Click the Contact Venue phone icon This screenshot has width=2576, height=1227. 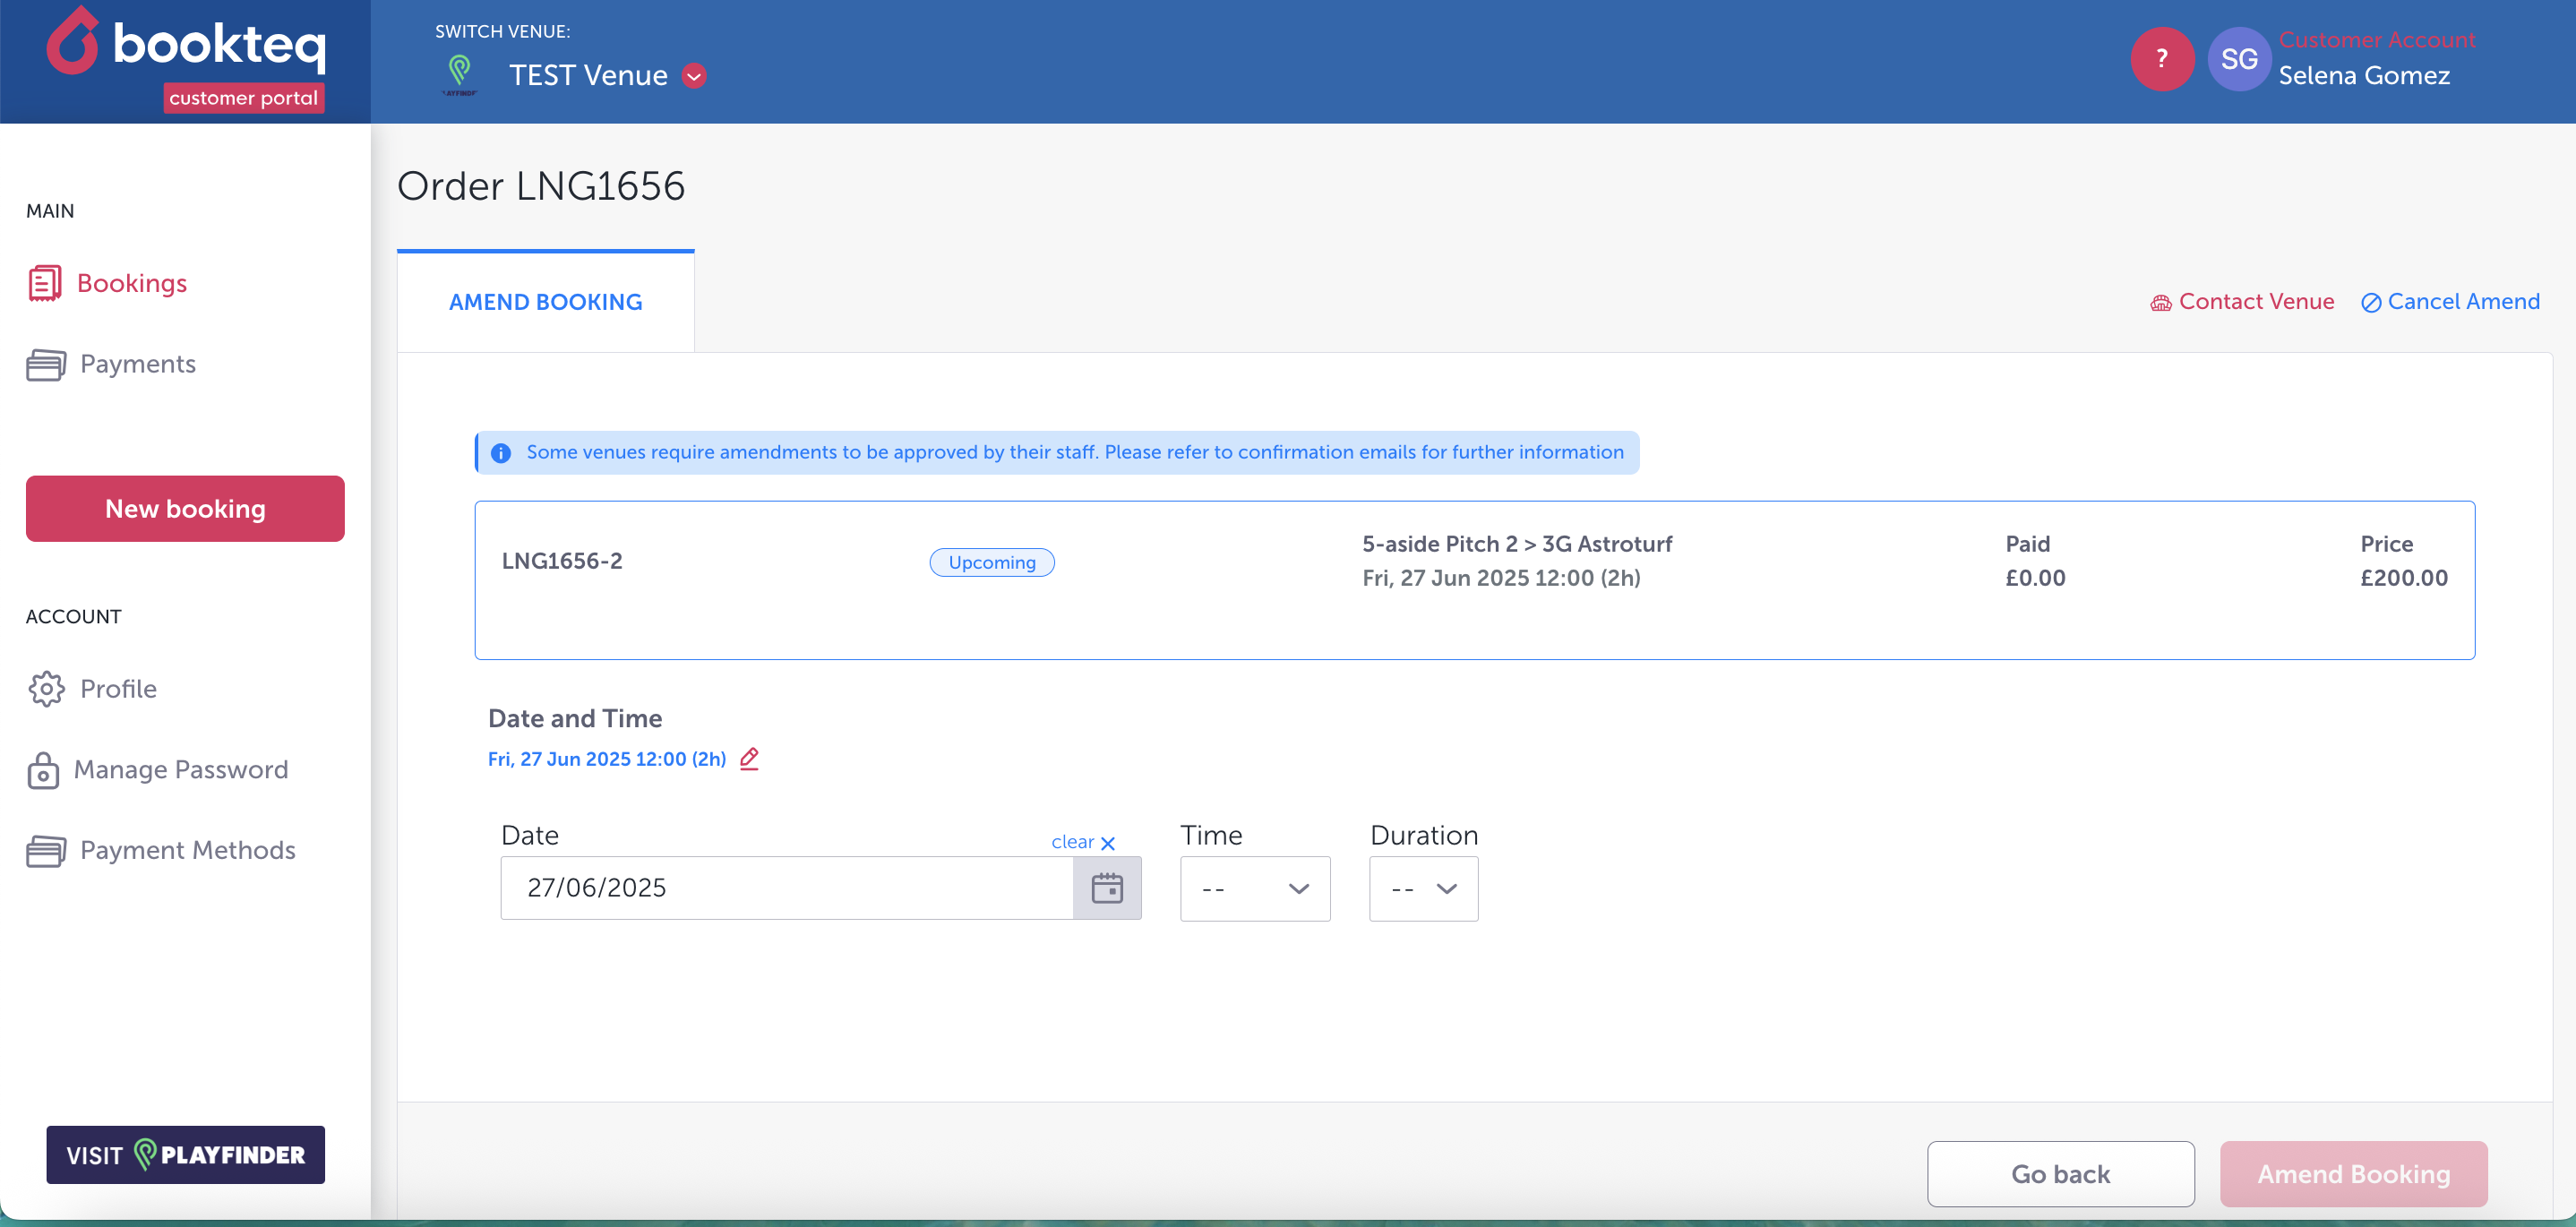pos(2160,303)
